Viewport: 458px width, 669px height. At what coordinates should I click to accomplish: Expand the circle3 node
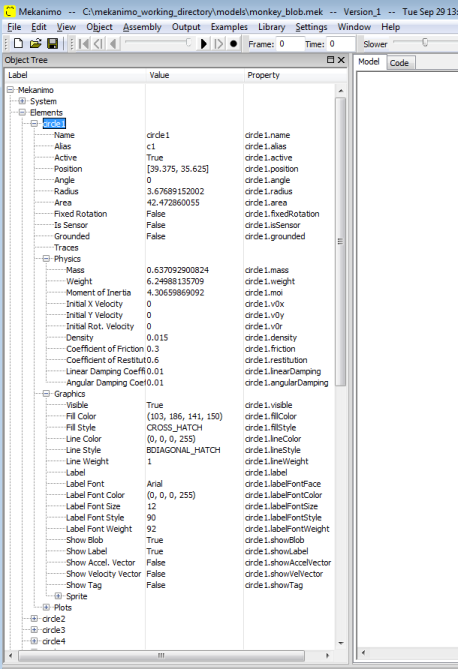pyautogui.click(x=34, y=629)
